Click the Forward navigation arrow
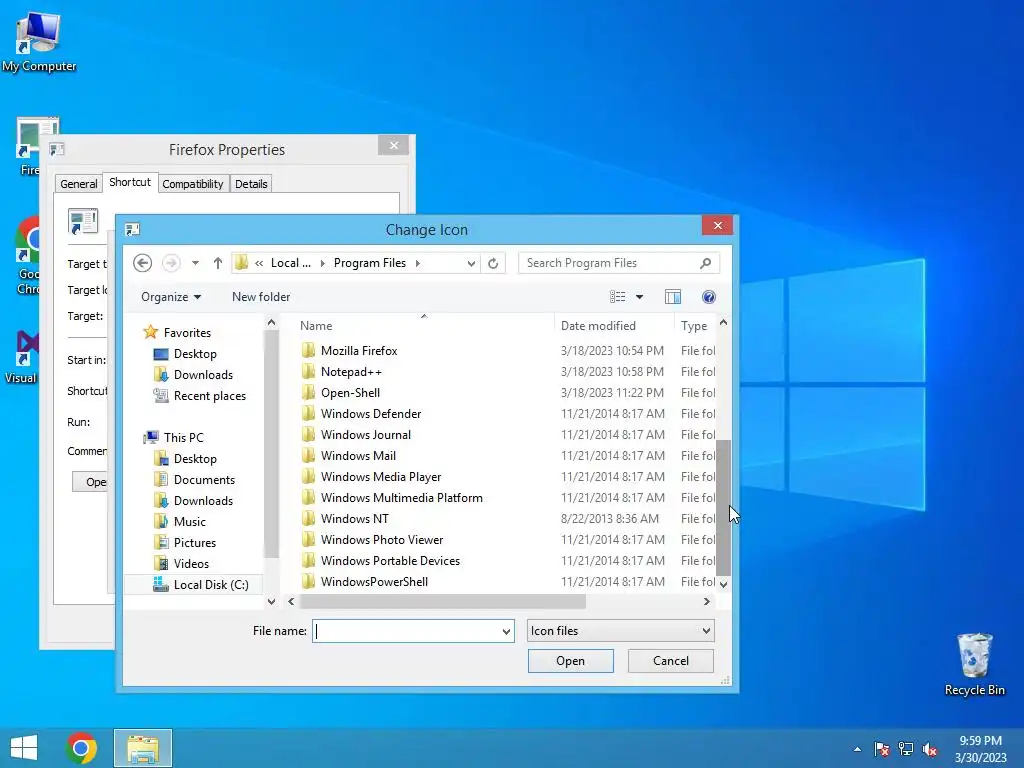The width and height of the screenshot is (1024, 768). coord(171,263)
